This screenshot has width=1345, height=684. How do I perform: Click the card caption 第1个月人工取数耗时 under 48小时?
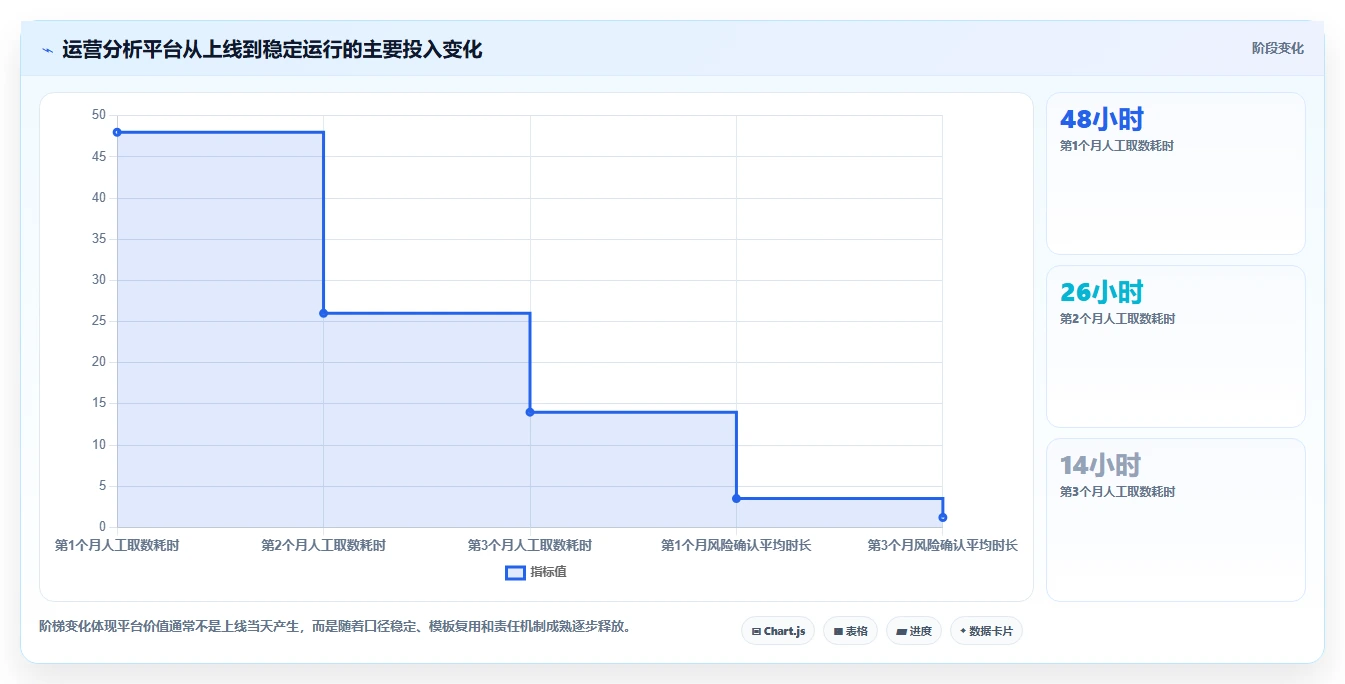click(1117, 146)
